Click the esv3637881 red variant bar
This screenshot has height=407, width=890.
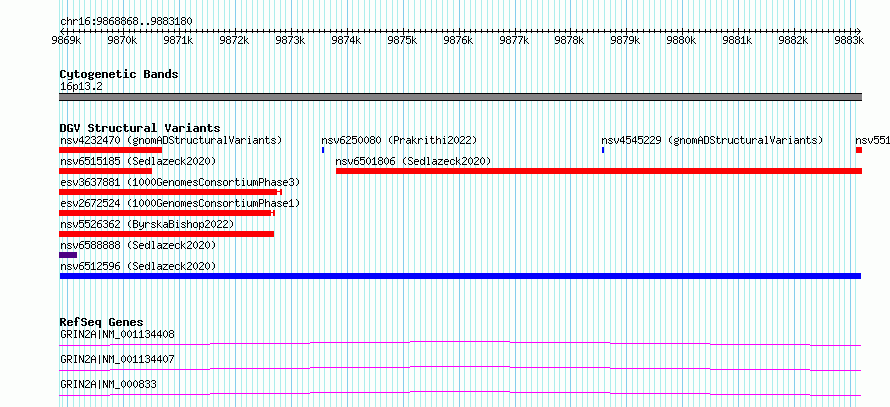coord(170,192)
